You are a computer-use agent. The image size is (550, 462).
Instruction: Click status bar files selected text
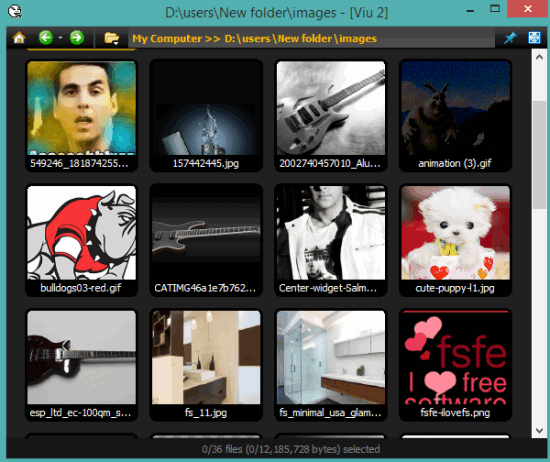291,449
